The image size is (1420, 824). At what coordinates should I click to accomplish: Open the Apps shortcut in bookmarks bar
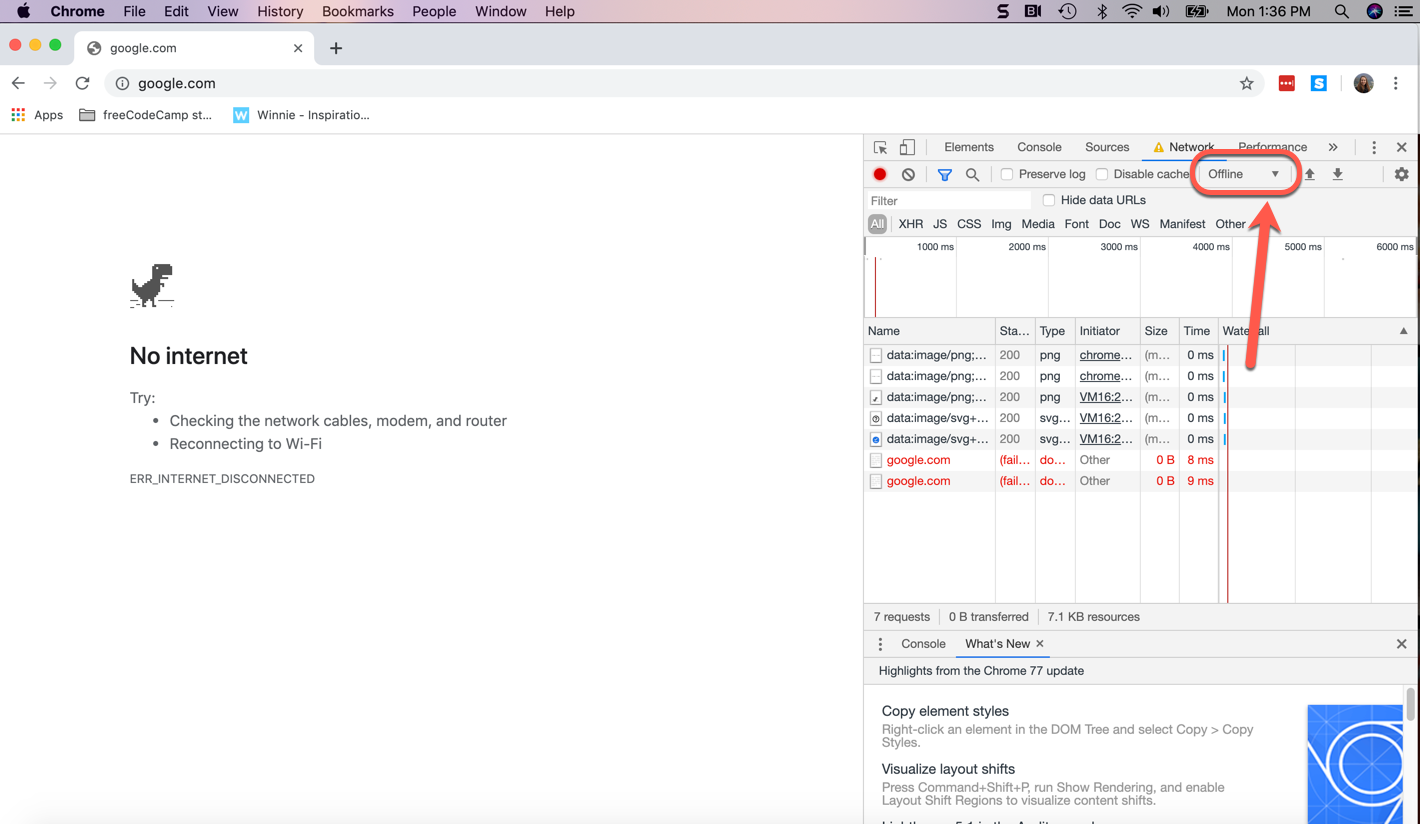[37, 115]
